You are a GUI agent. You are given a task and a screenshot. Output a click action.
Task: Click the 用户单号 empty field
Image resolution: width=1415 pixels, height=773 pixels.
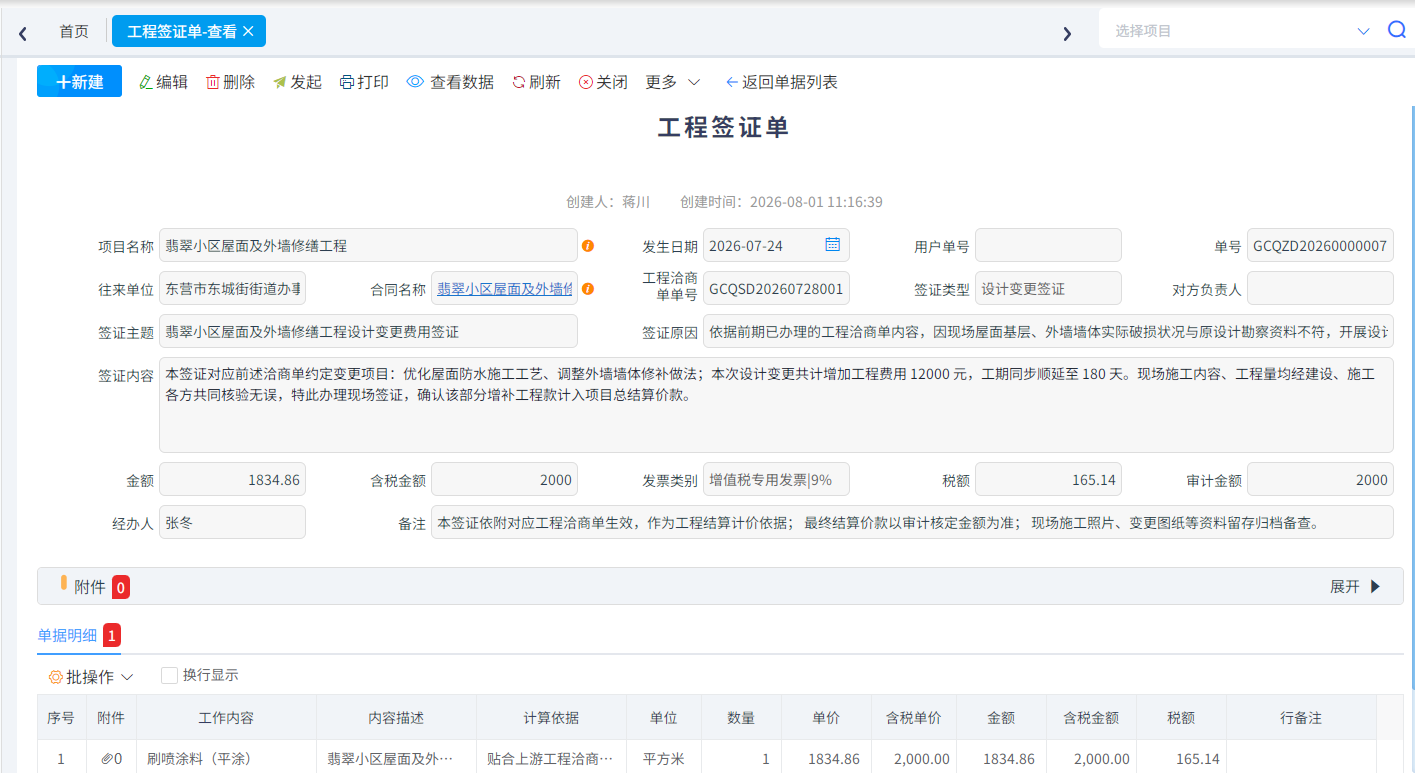[x=1048, y=245]
